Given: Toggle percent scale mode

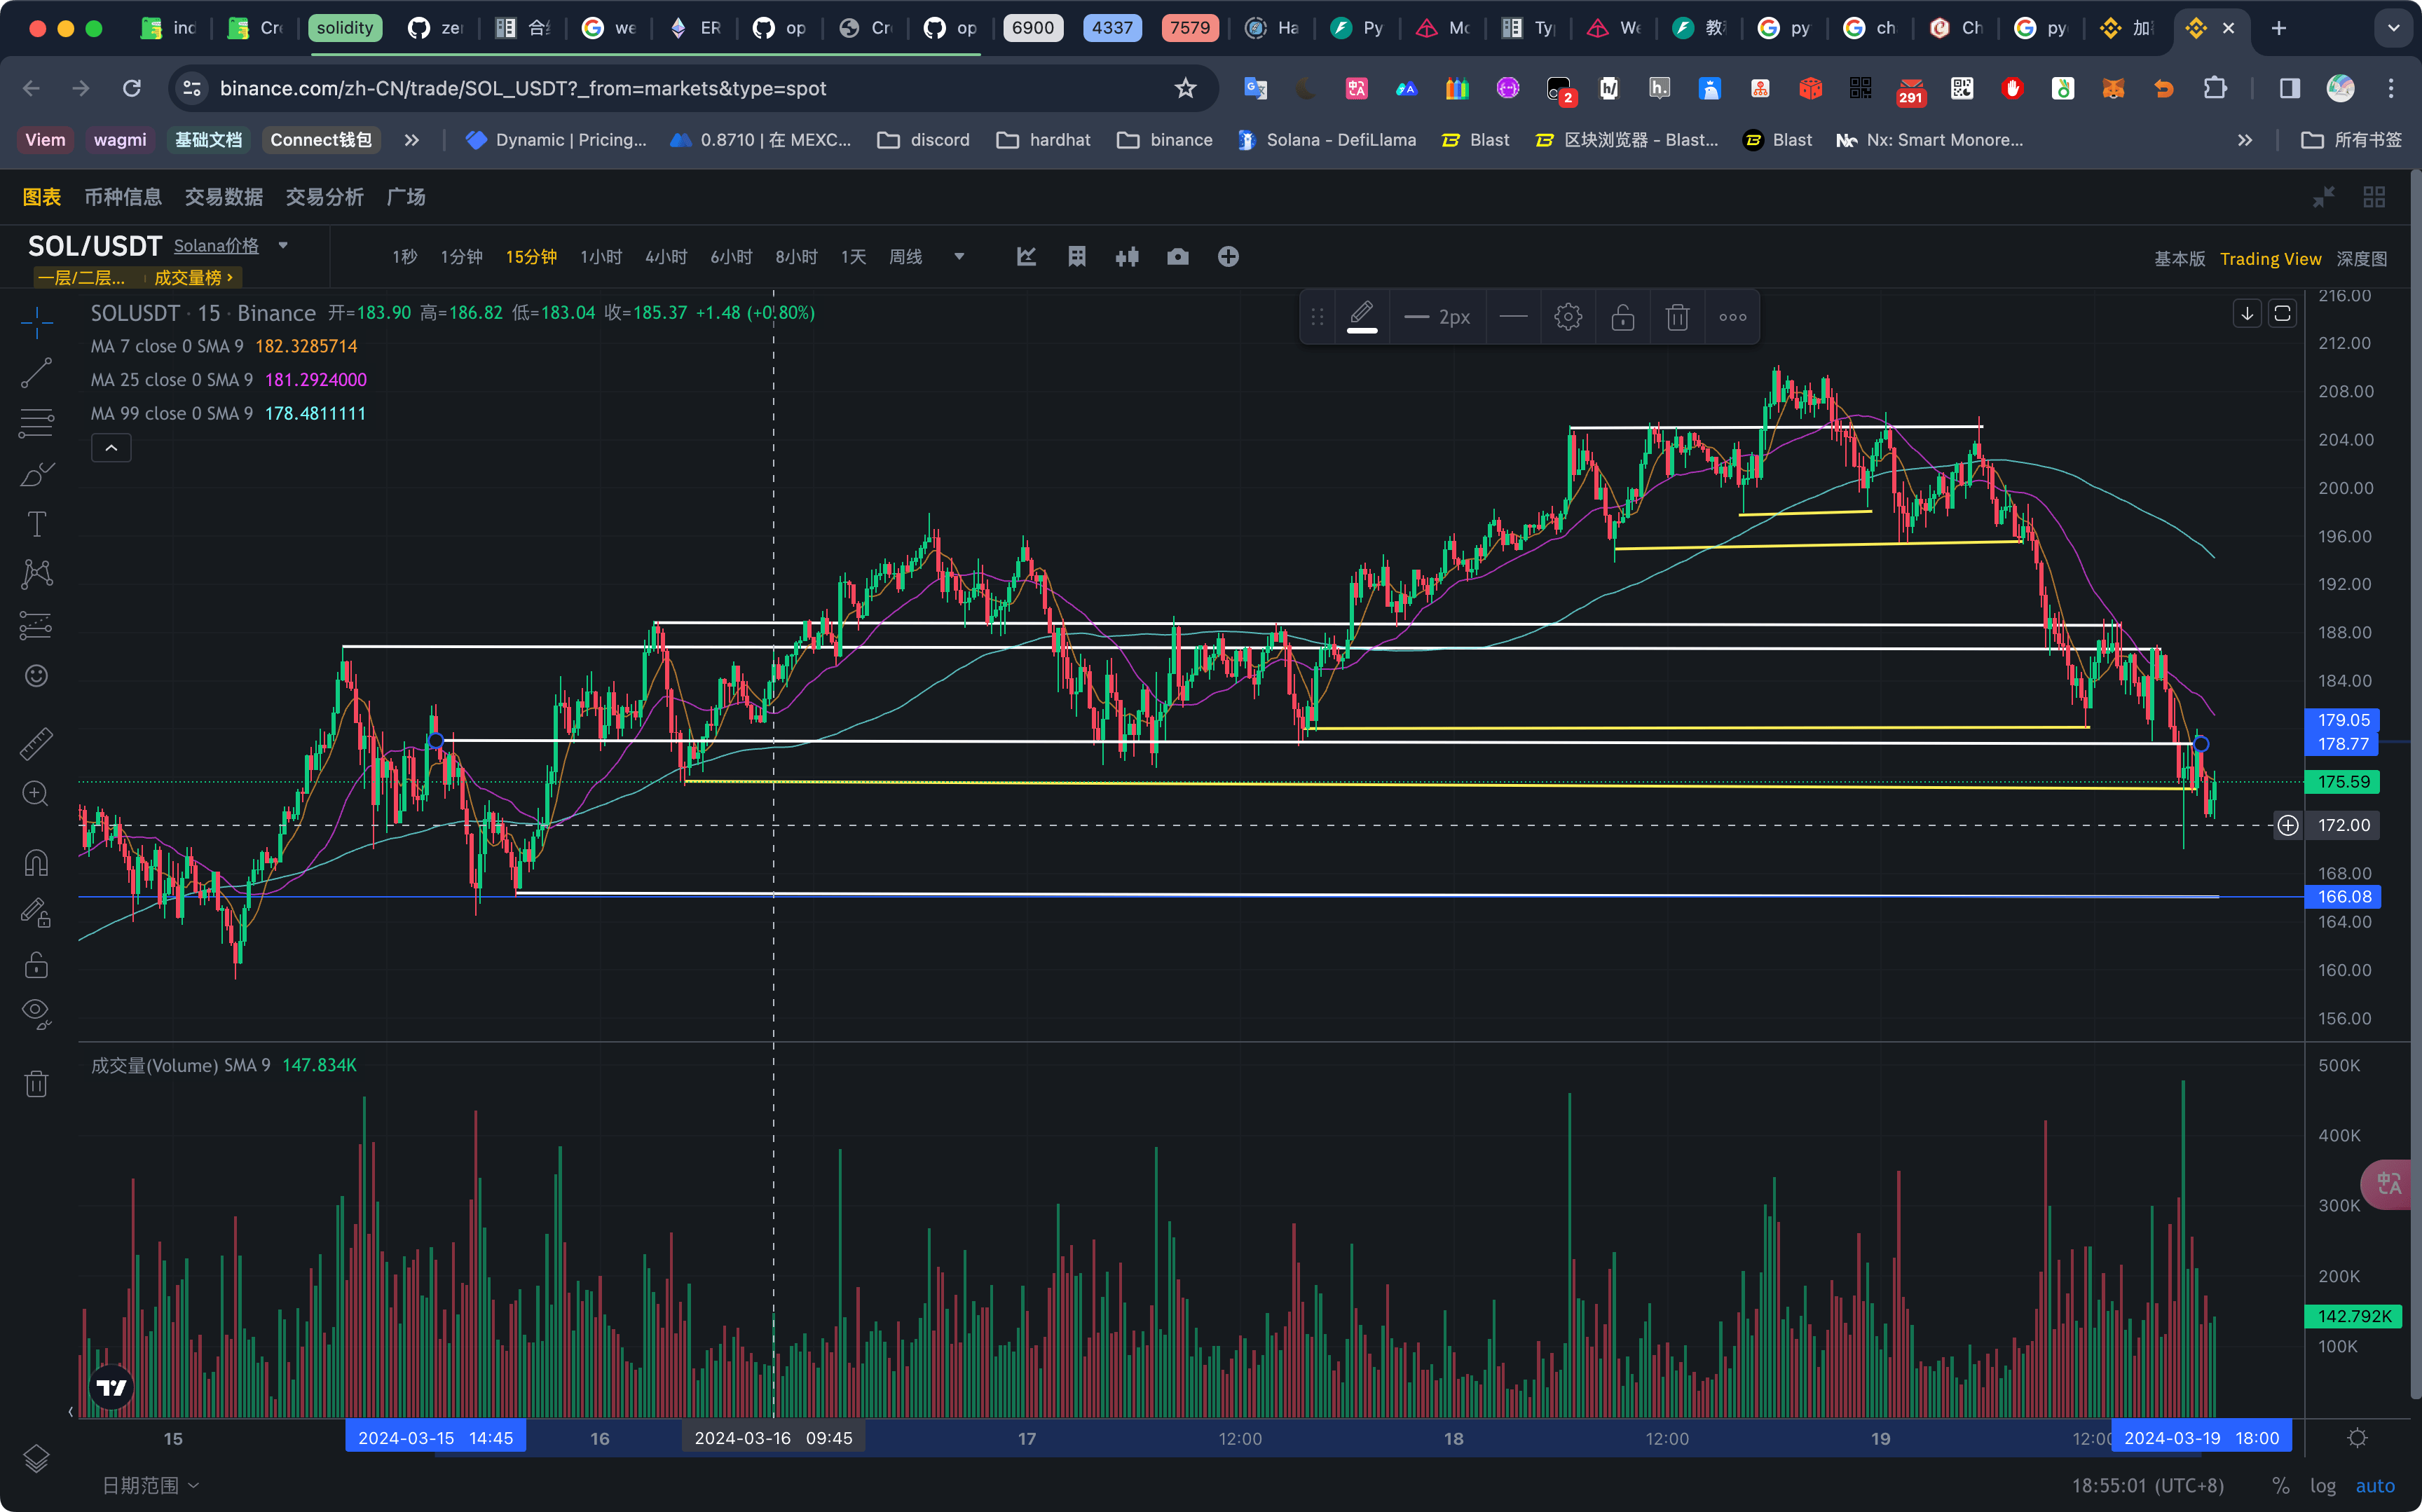Looking at the screenshot, I should pos(2281,1486).
